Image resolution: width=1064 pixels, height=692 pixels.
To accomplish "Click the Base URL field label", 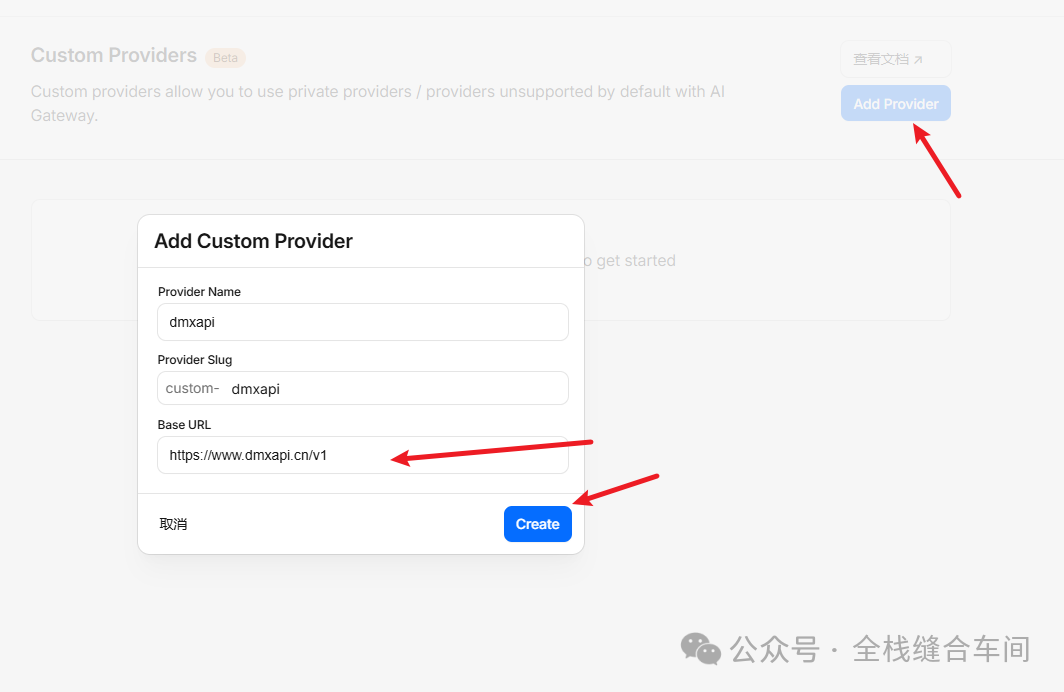I will [184, 425].
